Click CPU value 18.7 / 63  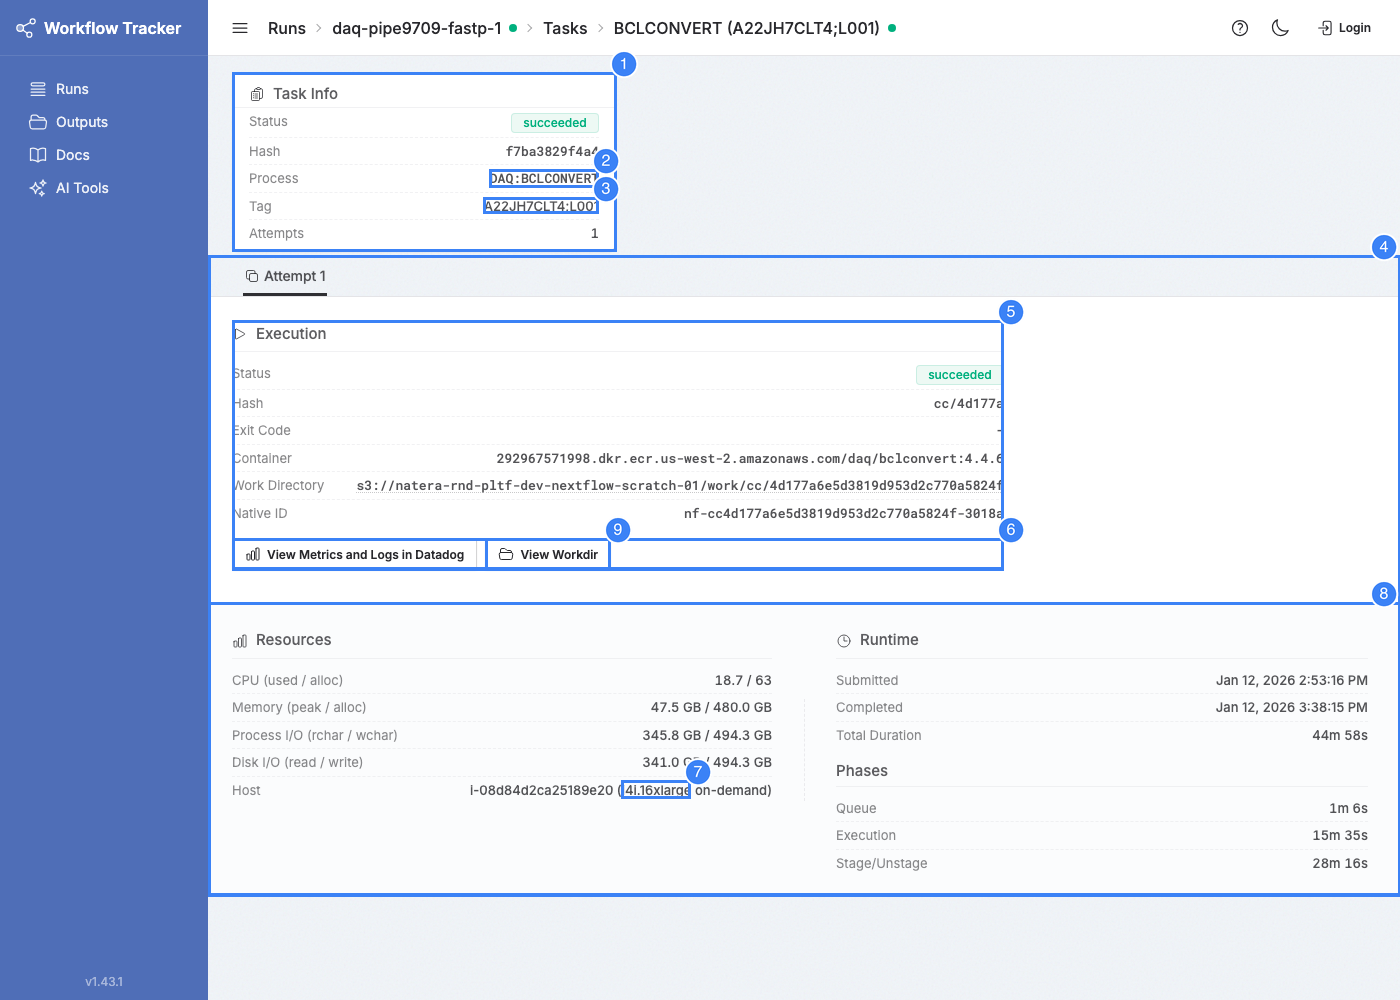743,680
